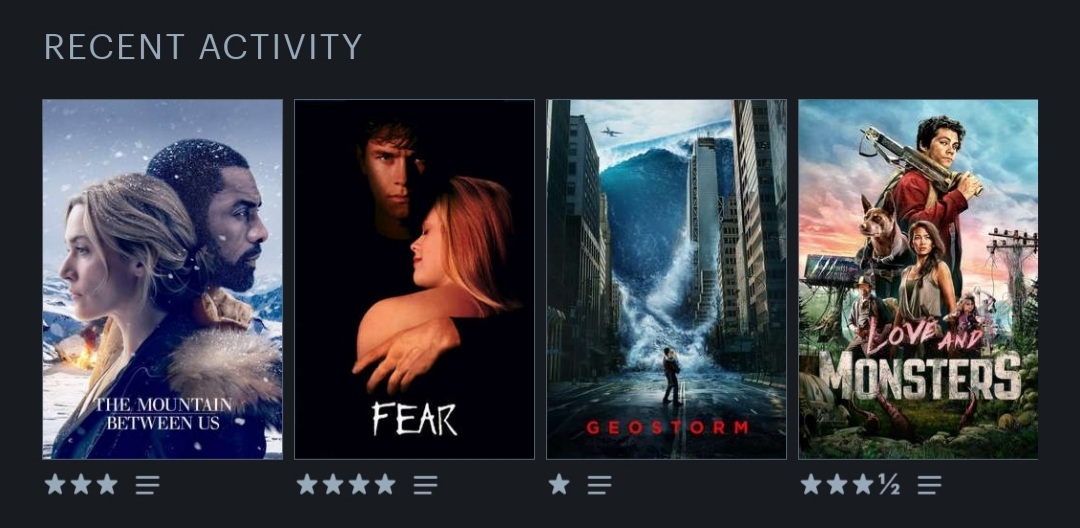The width and height of the screenshot is (1080, 528).
Task: Click the four-star rating under Fear
Action: pos(346,484)
